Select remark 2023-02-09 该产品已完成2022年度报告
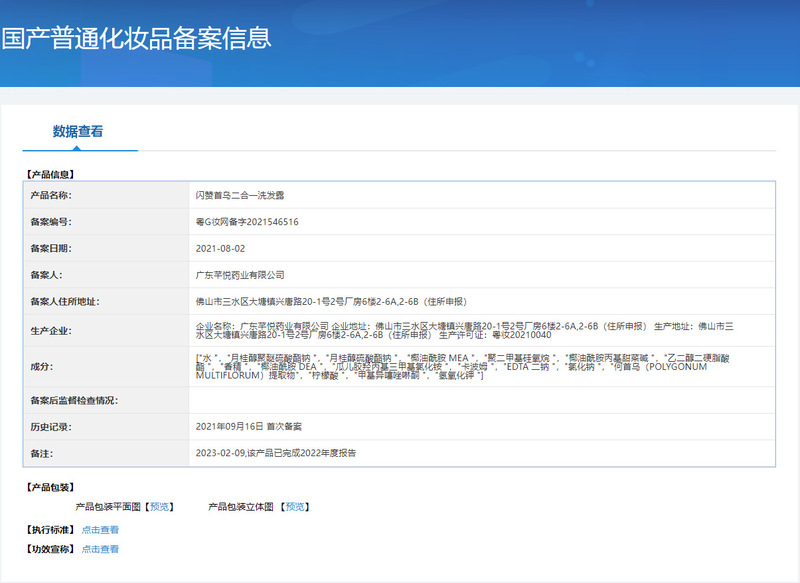This screenshot has height=583, width=800. (x=276, y=453)
